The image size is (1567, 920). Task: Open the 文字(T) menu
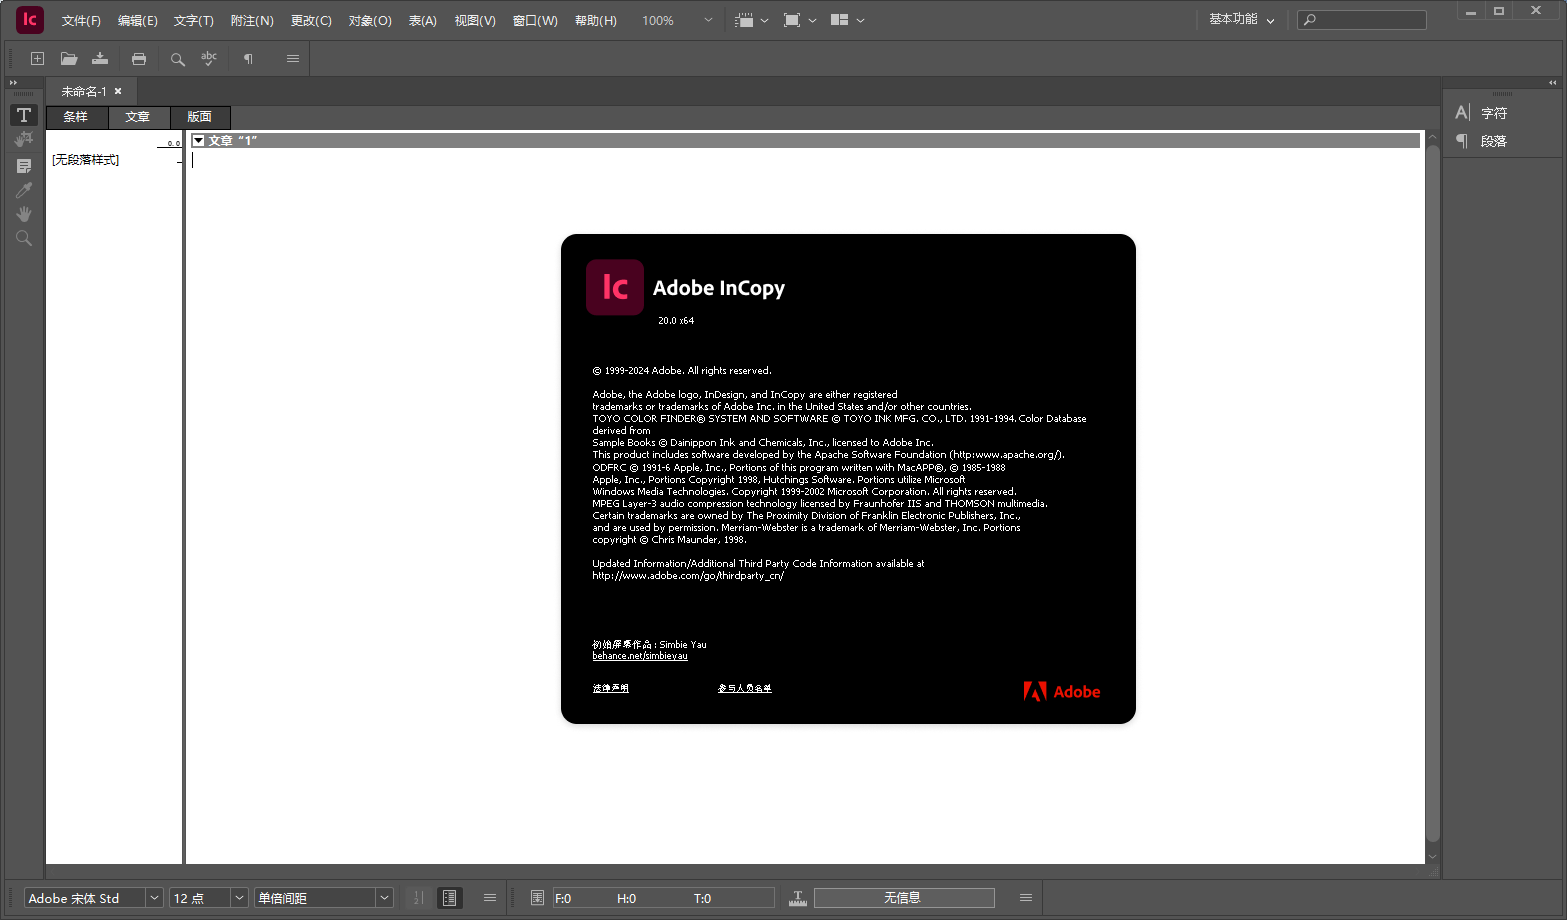pos(192,20)
